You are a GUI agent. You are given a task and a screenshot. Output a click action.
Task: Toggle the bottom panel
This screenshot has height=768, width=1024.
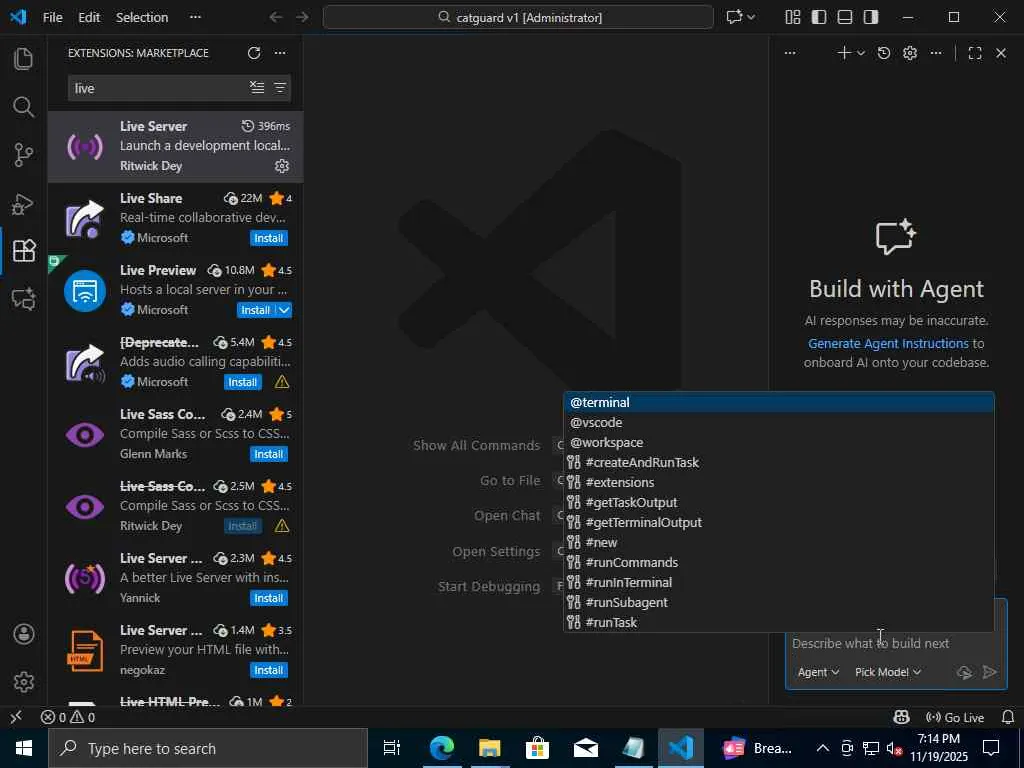pyautogui.click(x=845, y=17)
